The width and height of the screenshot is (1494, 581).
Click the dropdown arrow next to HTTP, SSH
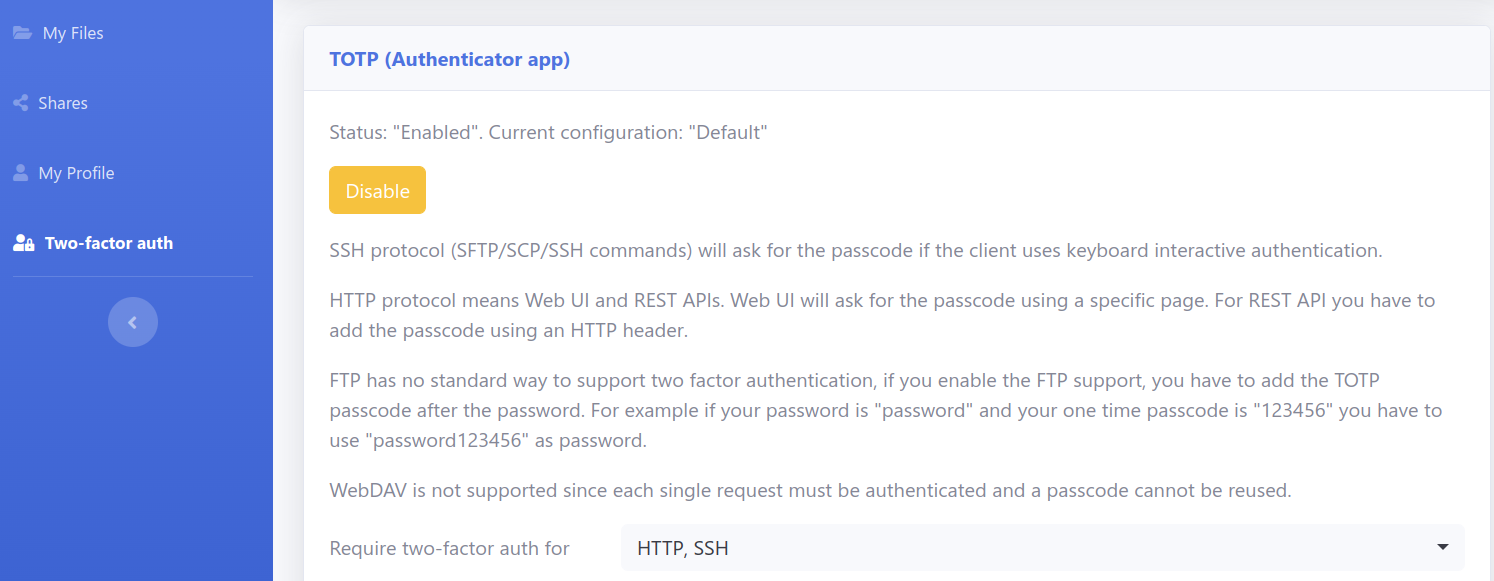[1442, 547]
